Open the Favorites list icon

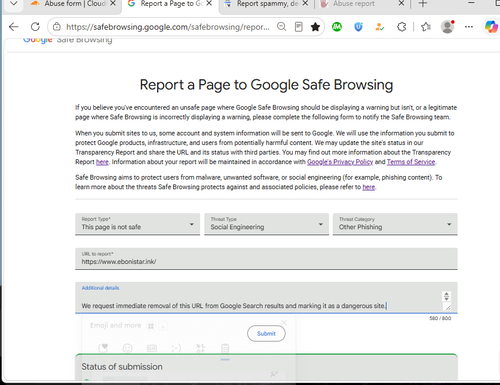426,27
